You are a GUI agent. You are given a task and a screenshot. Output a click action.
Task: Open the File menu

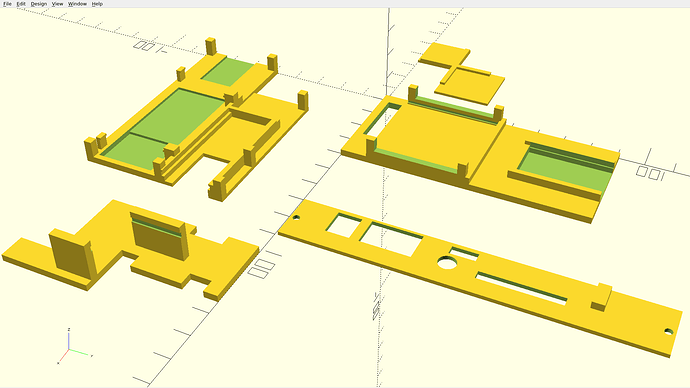[x=7, y=4]
